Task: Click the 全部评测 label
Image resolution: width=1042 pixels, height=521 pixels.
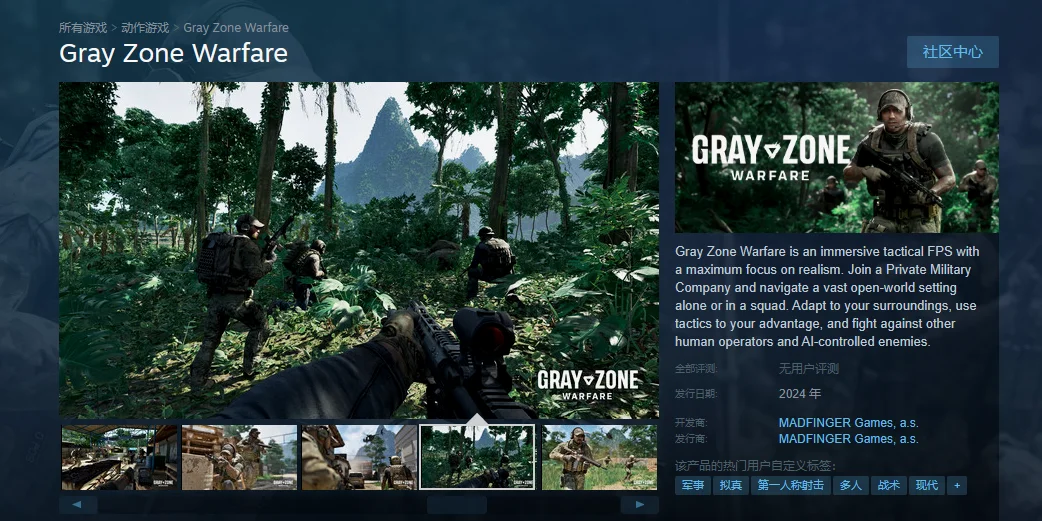Action: 696,369
